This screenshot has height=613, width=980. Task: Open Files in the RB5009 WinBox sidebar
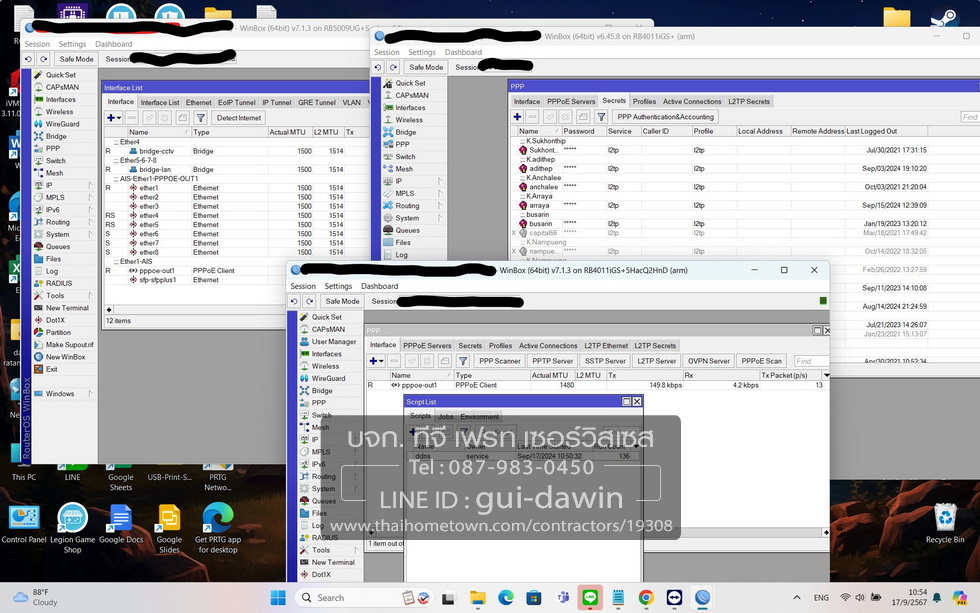(x=53, y=259)
